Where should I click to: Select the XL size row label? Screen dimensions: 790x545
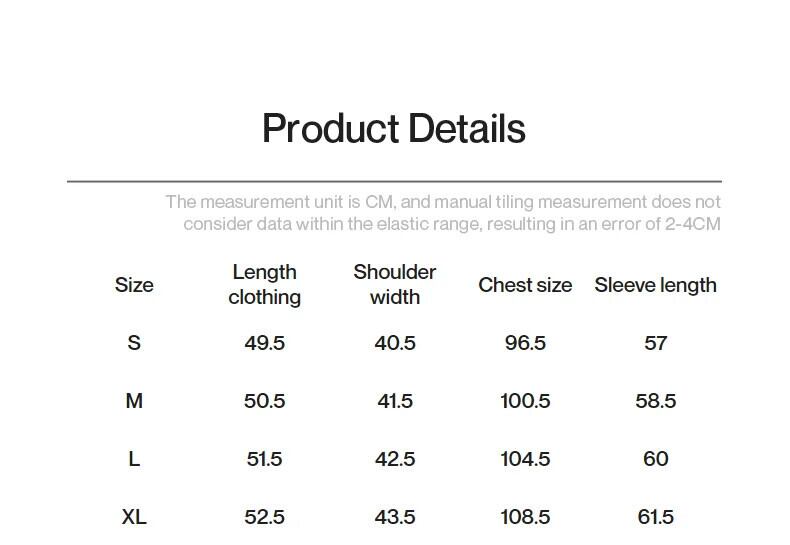134,517
